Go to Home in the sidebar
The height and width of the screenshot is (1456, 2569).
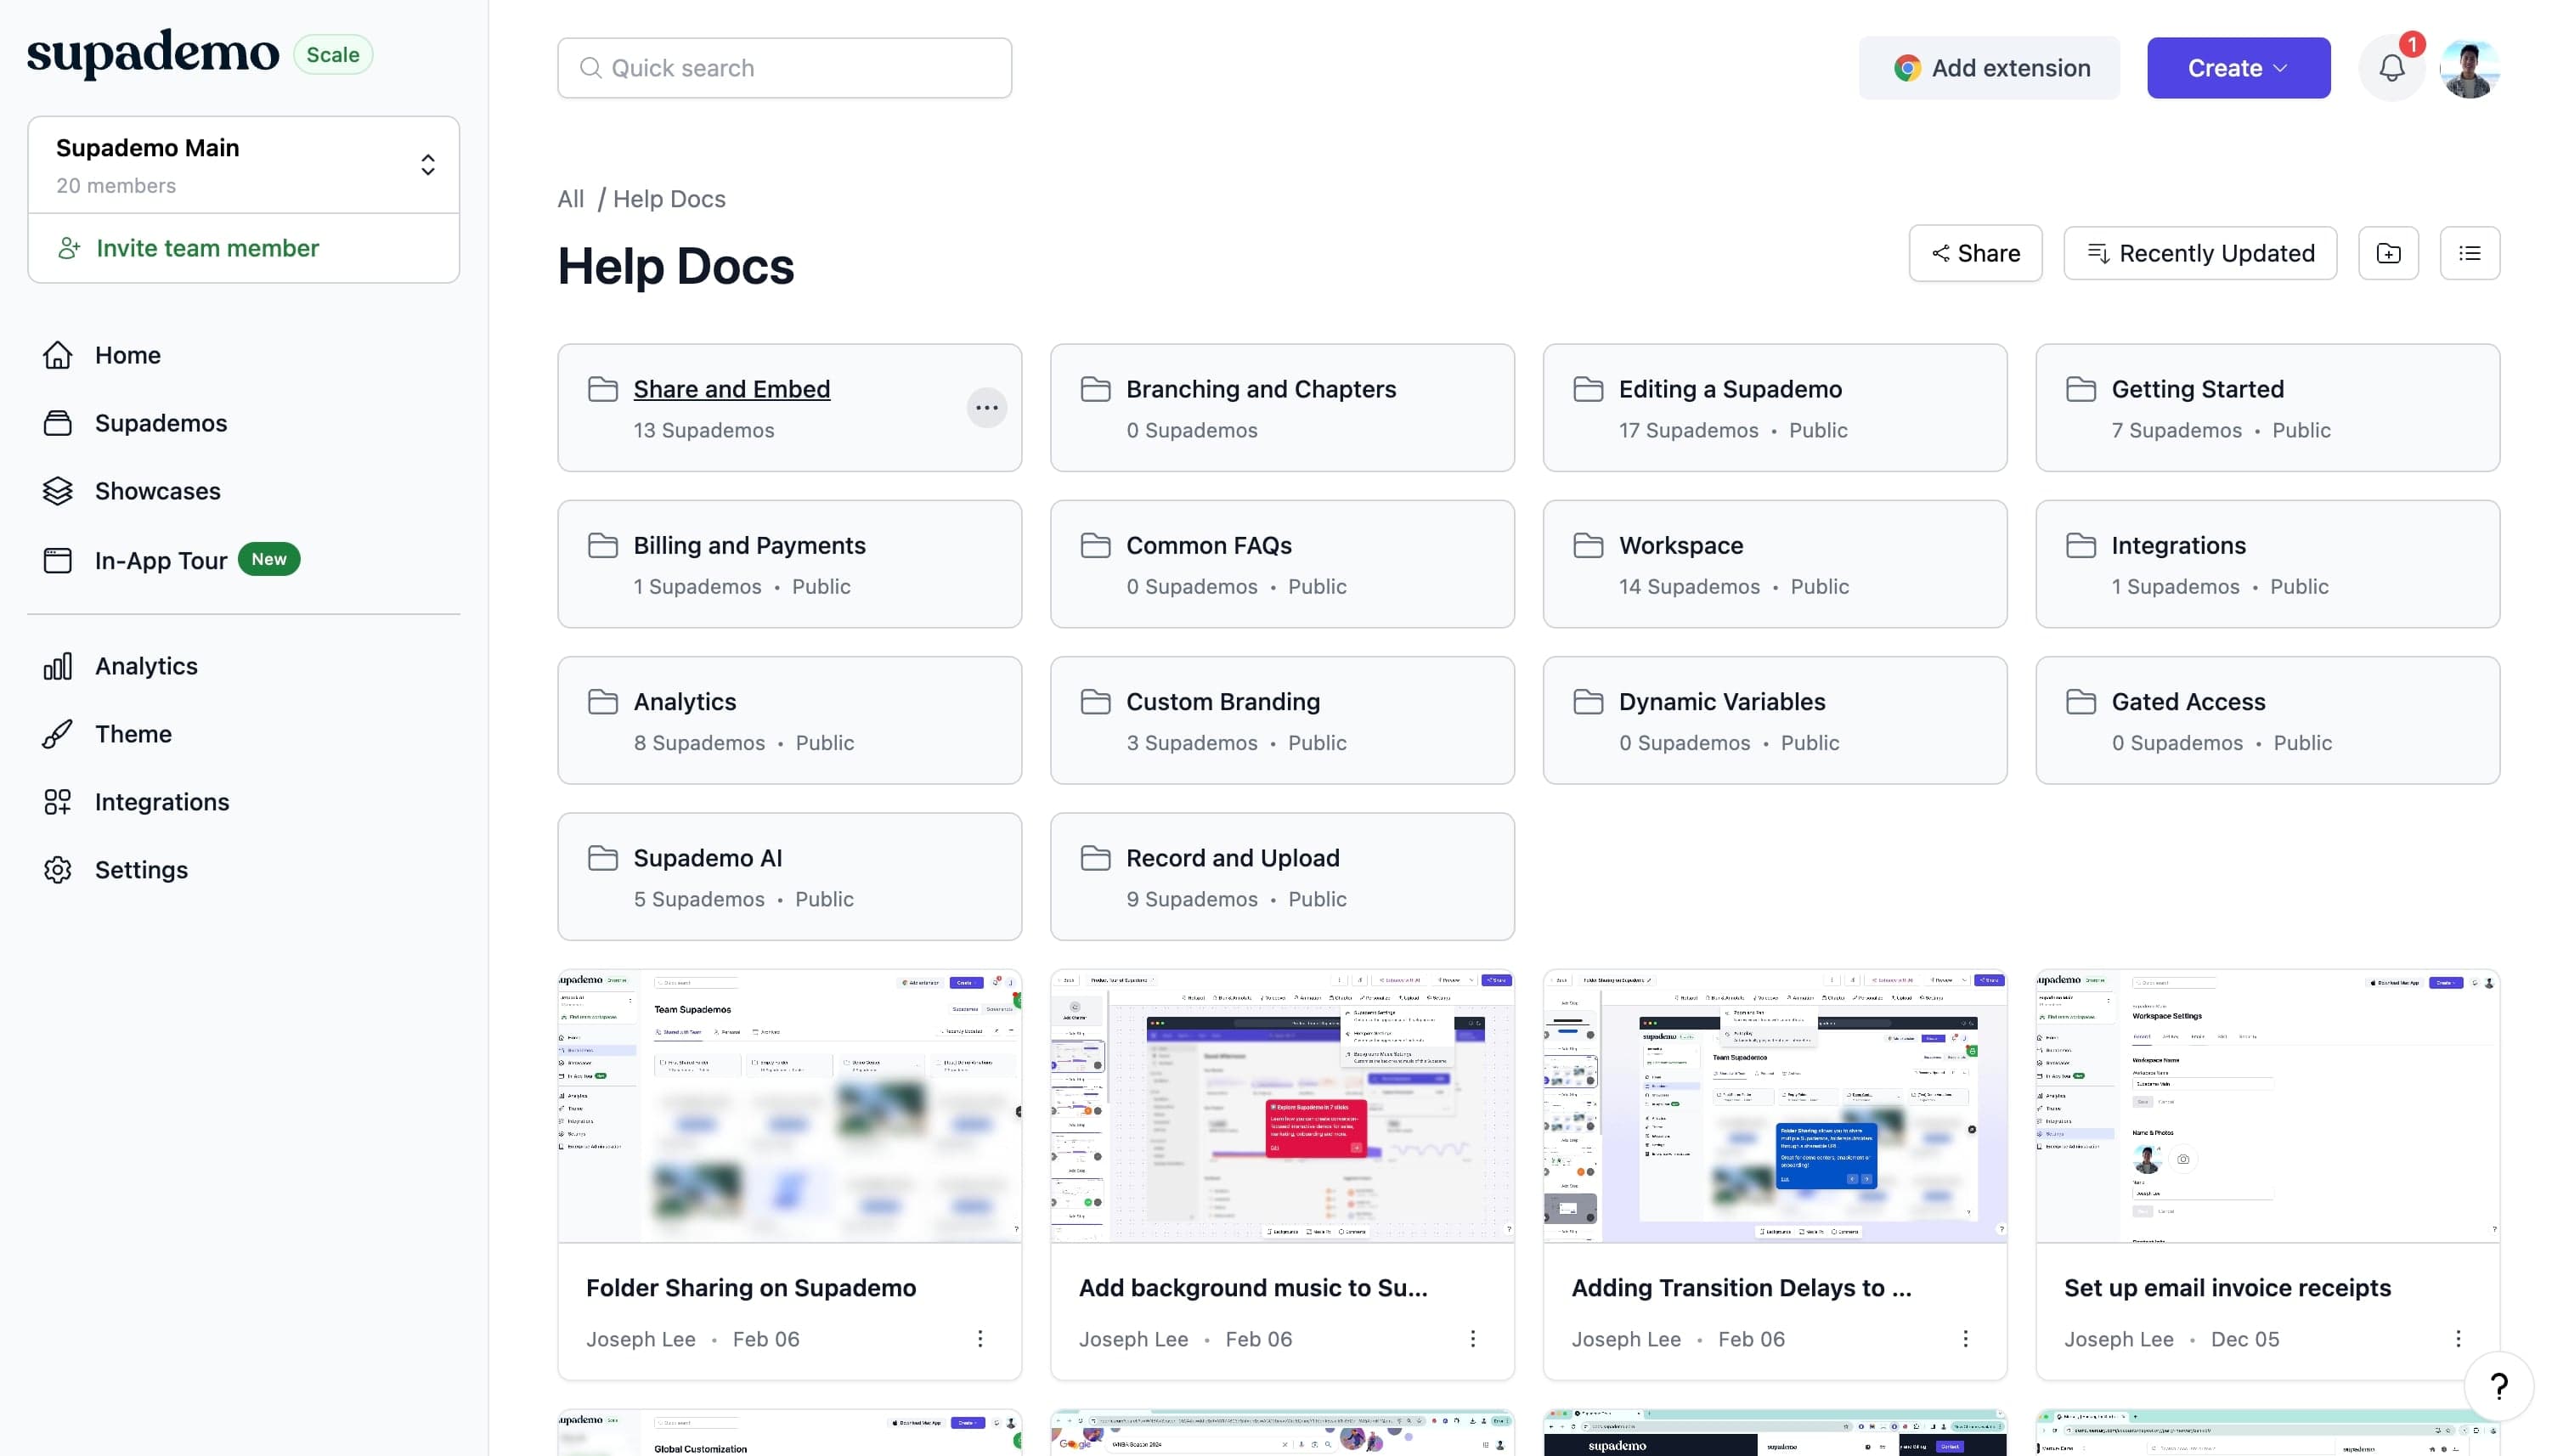click(128, 355)
